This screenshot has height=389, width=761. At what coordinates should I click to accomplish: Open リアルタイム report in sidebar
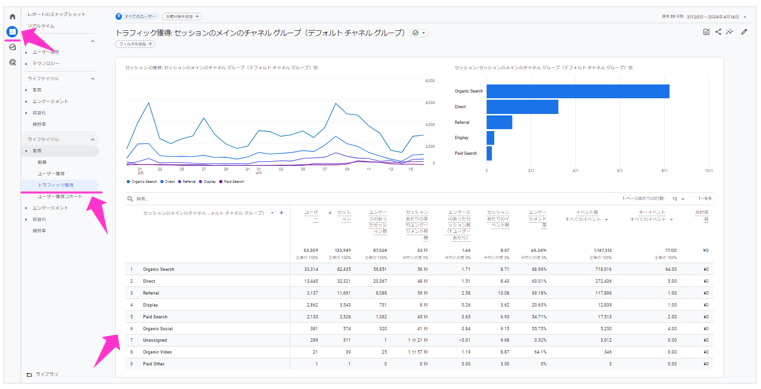41,26
